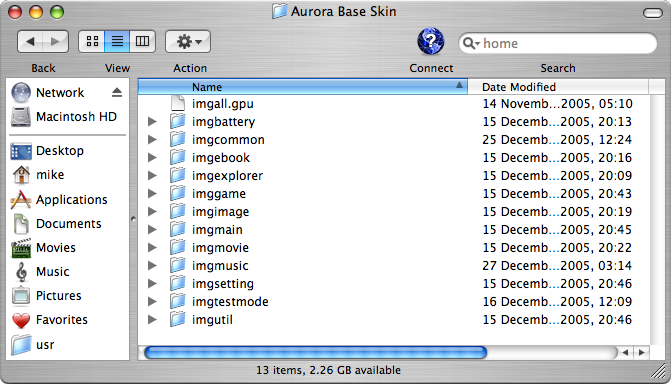Expand the imgimage folder triangle
This screenshot has width=671, height=384.
tap(152, 211)
